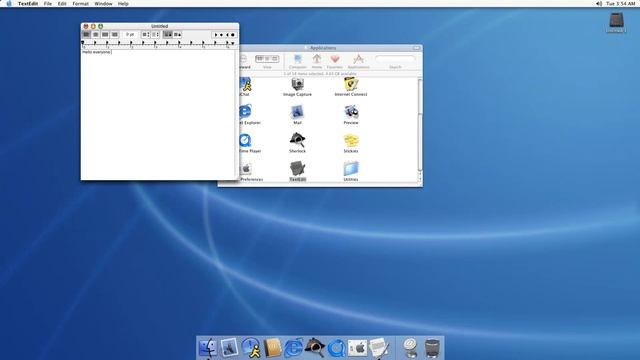Open the TextEdit application menu
The height and width of the screenshot is (360, 640).
click(x=28, y=4)
